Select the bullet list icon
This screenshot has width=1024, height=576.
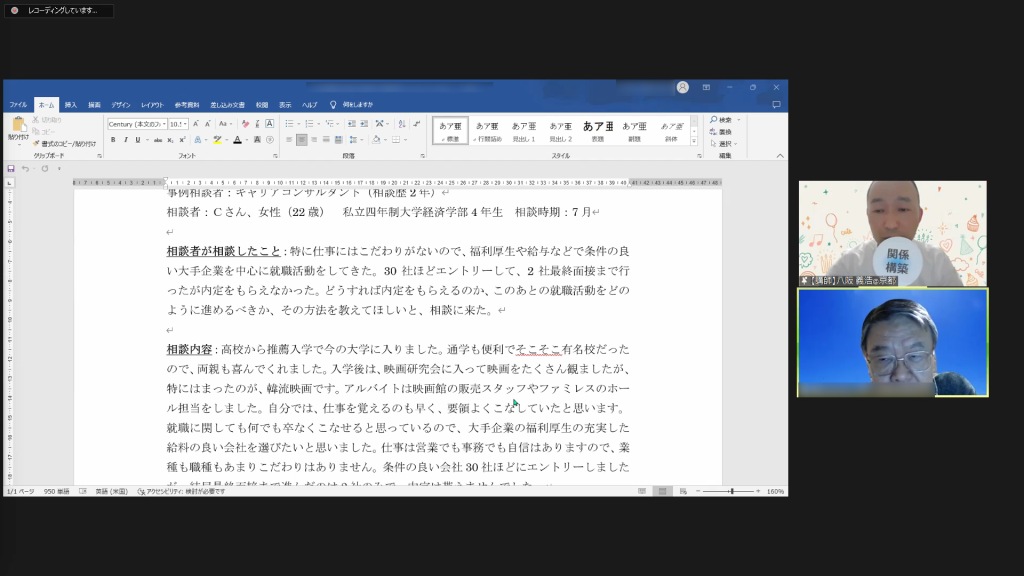tap(288, 124)
